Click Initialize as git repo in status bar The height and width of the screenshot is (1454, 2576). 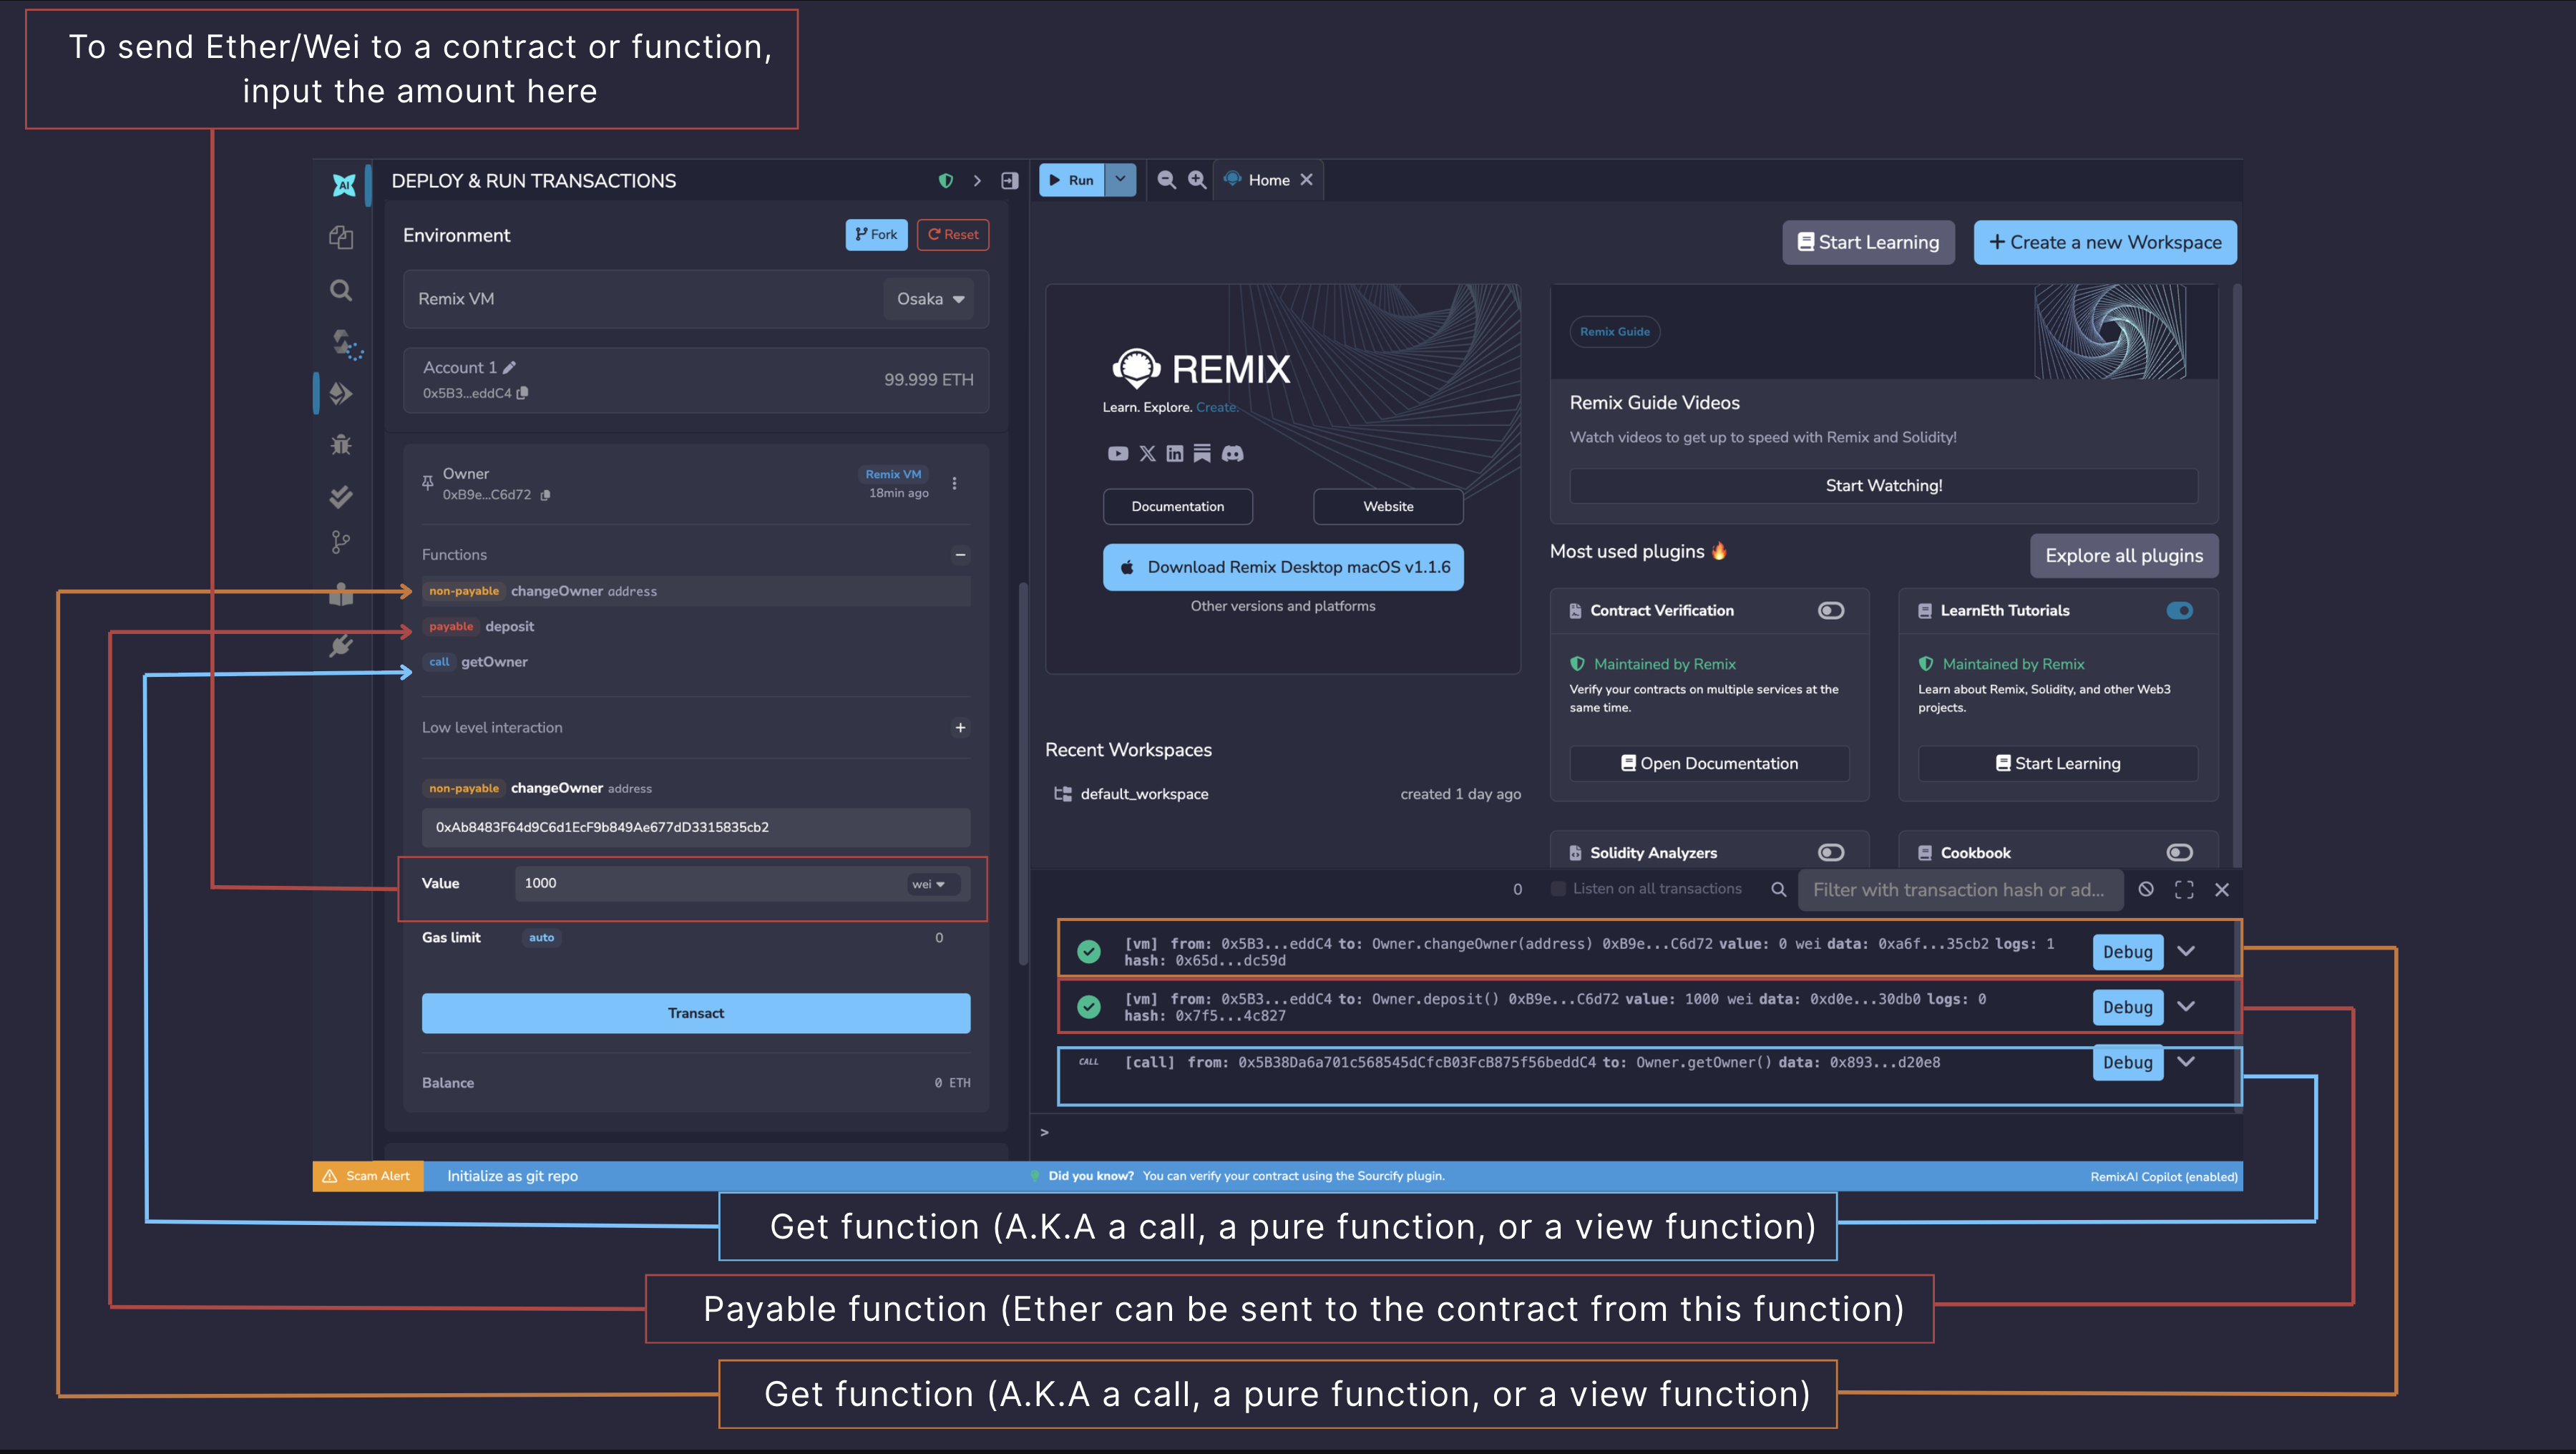click(x=512, y=1176)
